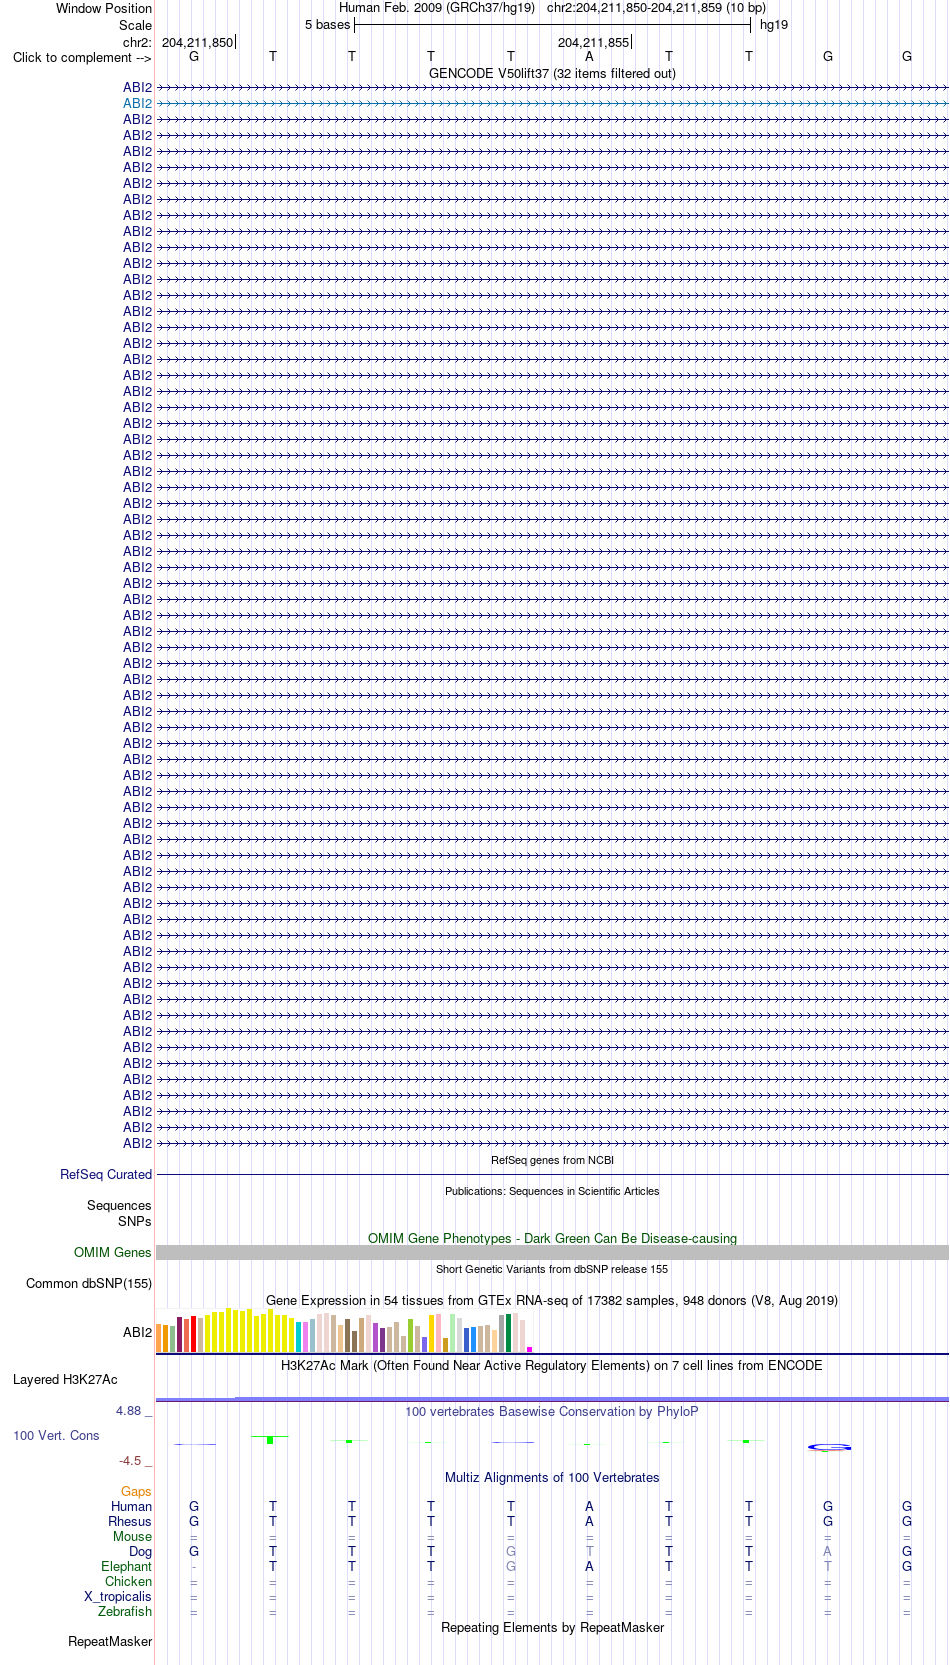This screenshot has height=1665, width=950.
Task: Select the Mouse alignment row label
Action: (132, 1536)
